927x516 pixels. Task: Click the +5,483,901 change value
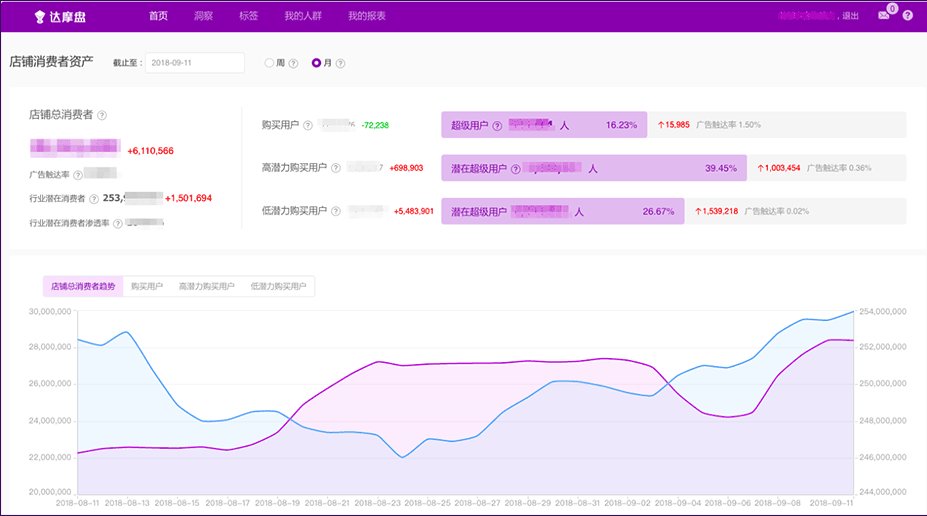click(414, 211)
